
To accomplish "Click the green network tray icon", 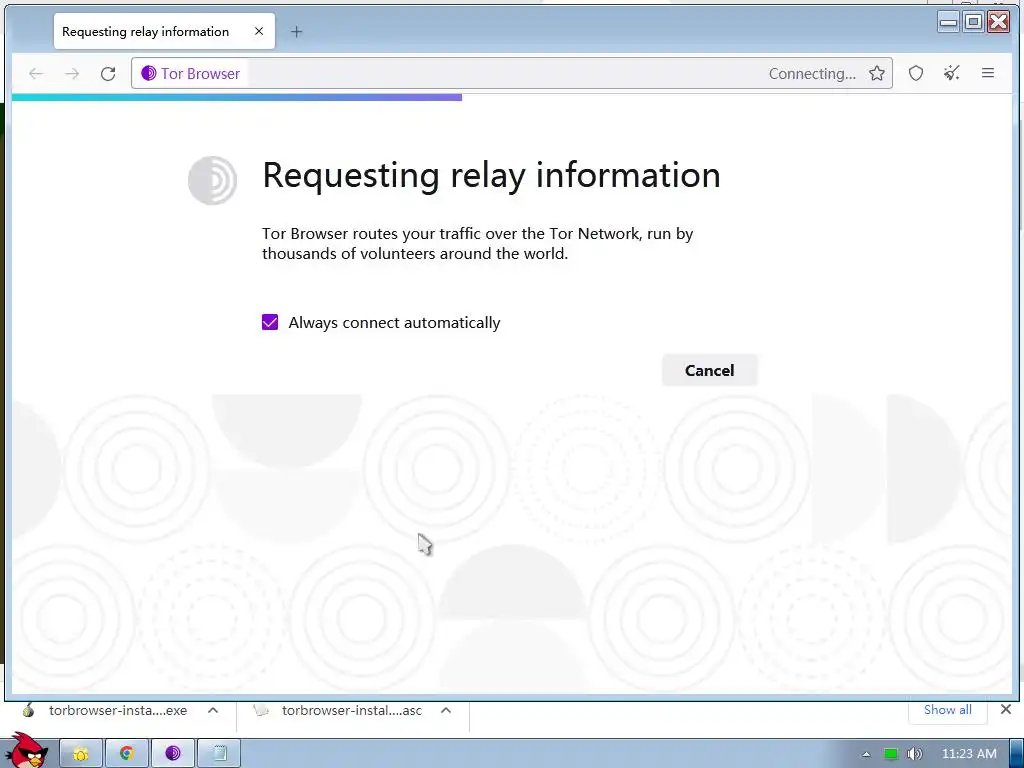I will (891, 754).
